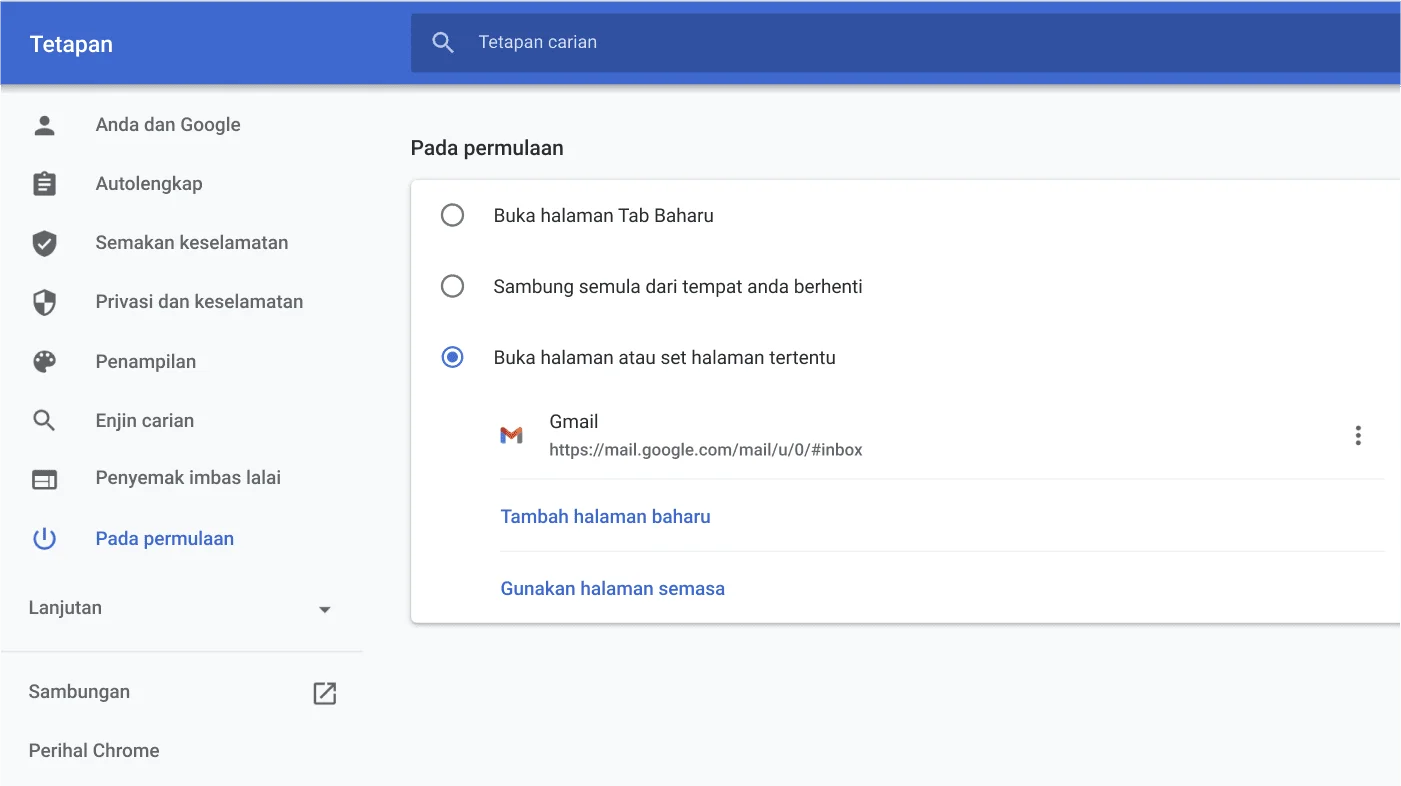Image resolution: width=1401 pixels, height=786 pixels.
Task: Open the Gmail favicon in the startup list
Action: point(512,435)
